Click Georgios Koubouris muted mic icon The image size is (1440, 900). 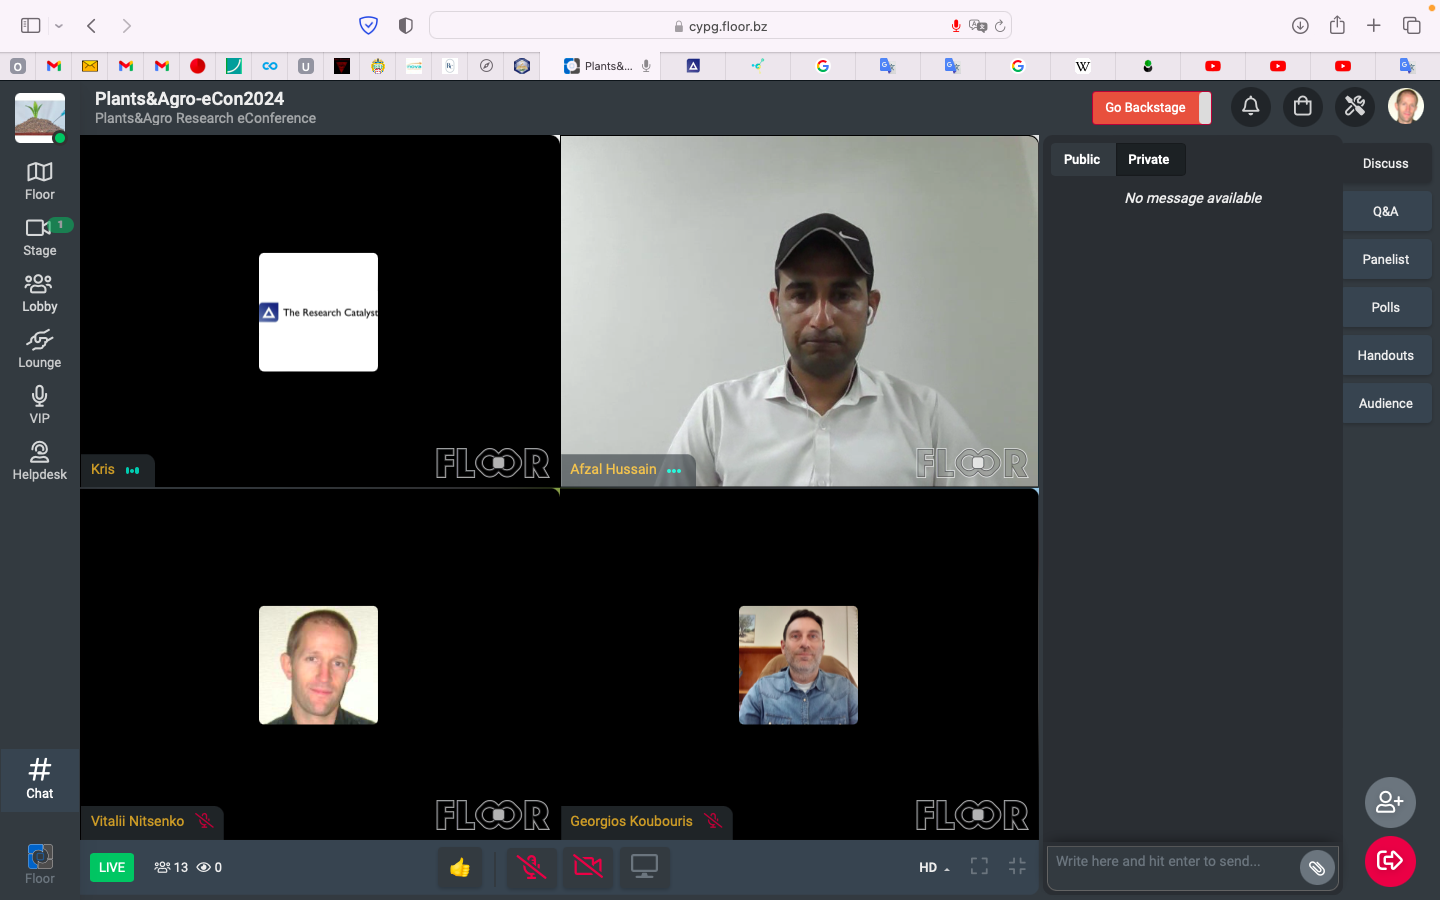[713, 821]
